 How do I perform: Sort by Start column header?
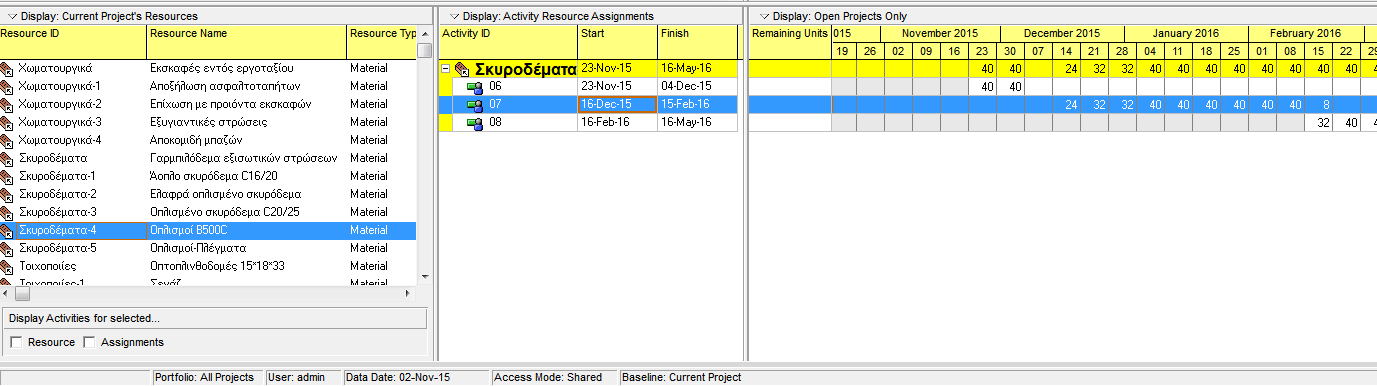pos(617,42)
